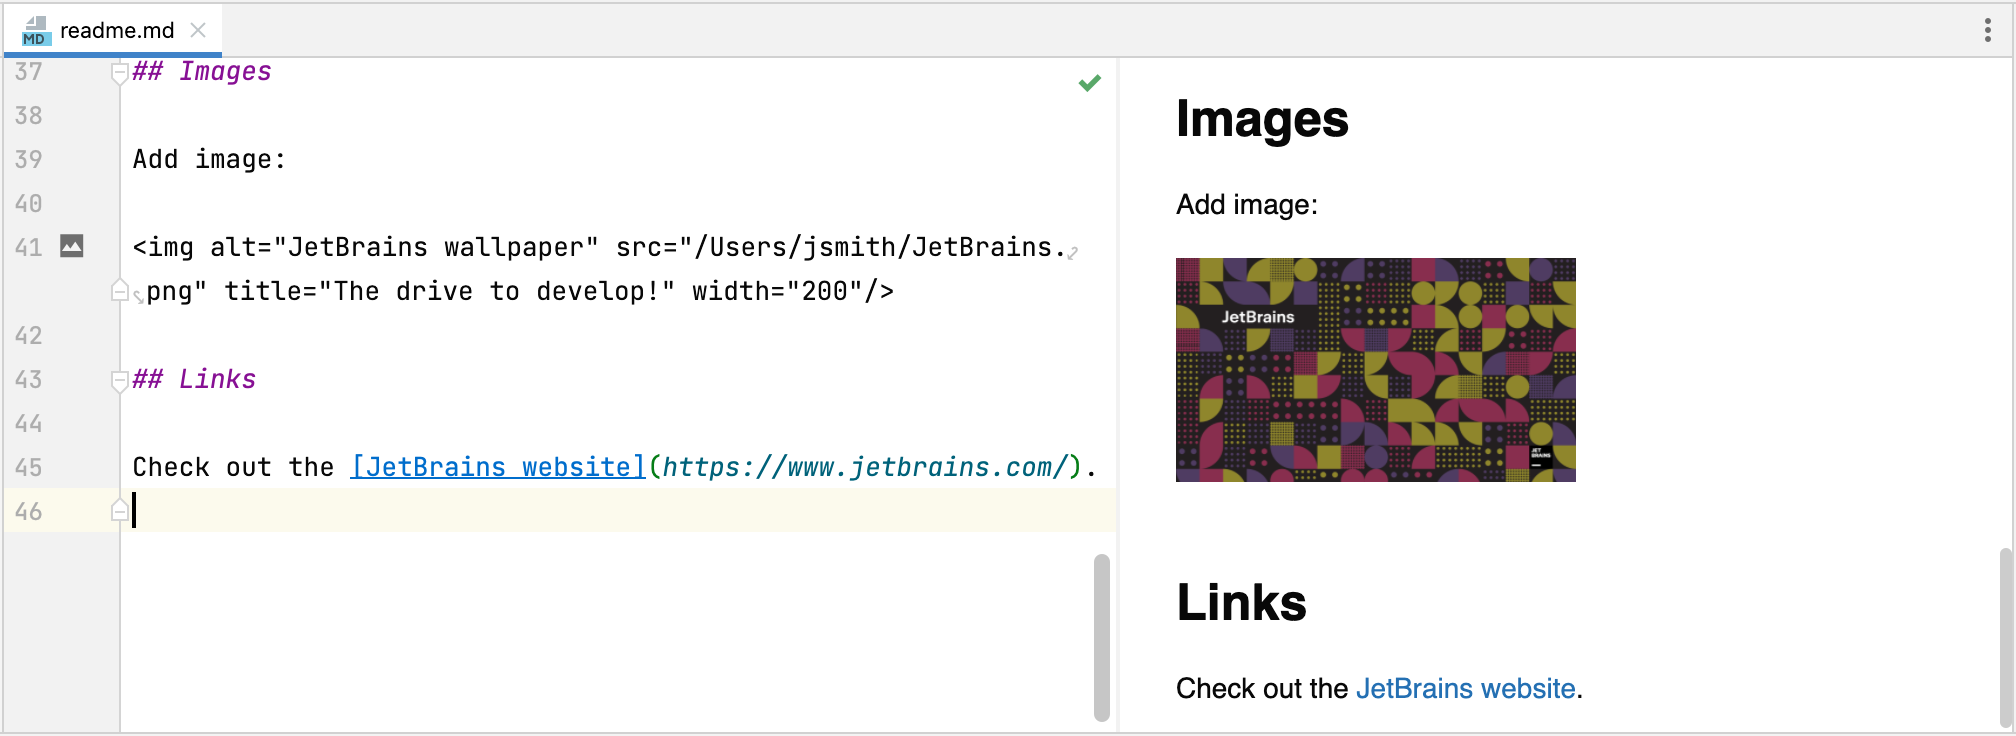
Task: Click line number 43 in the gutter
Action: tap(28, 380)
